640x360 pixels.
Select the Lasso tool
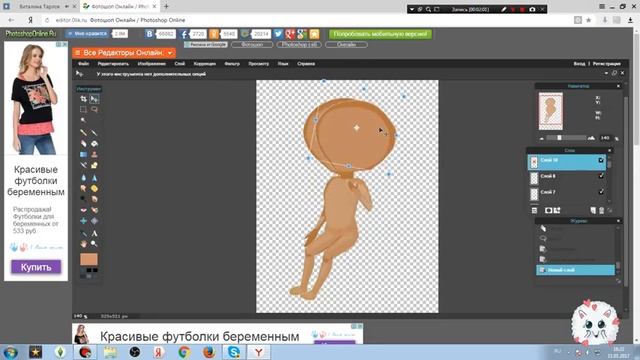pos(94,109)
